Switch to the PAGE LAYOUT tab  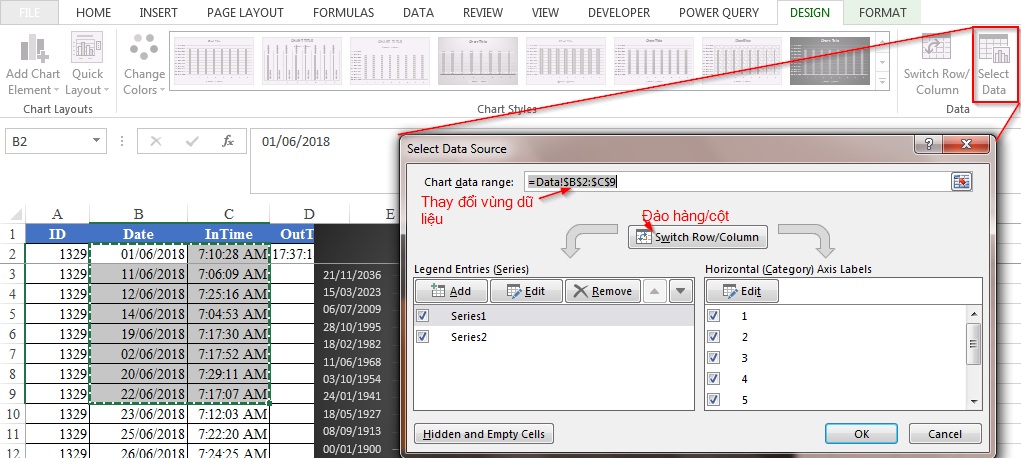coord(245,12)
